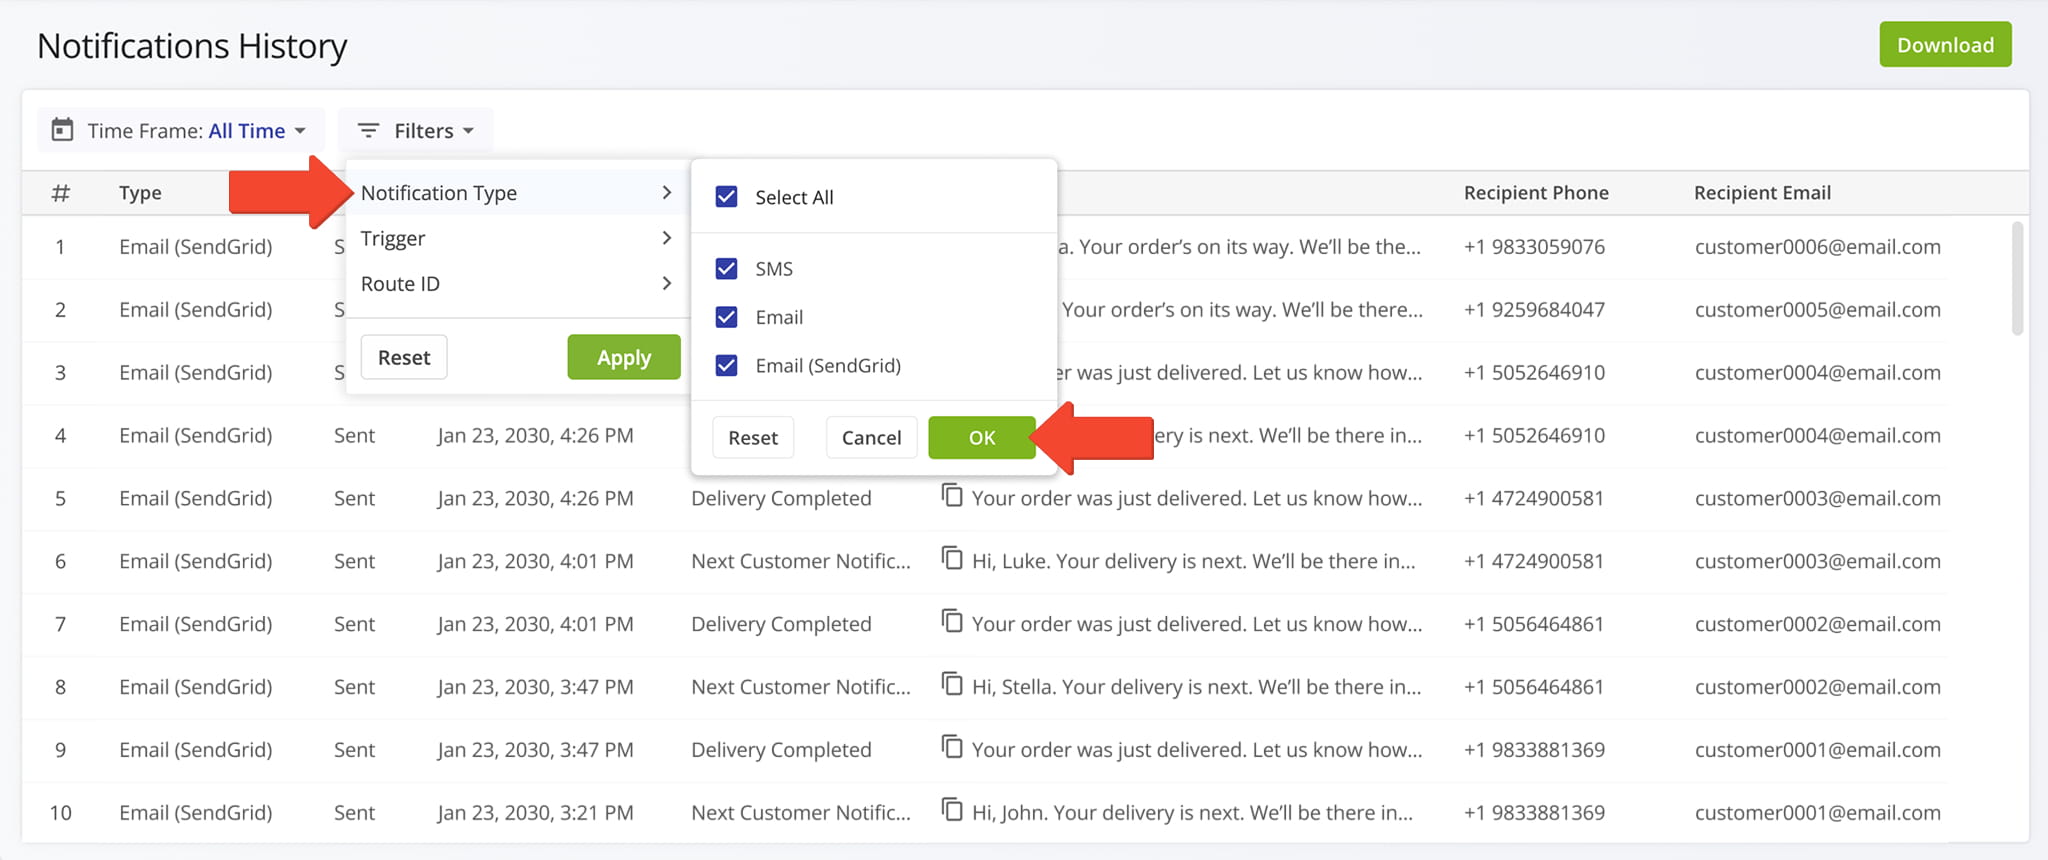Copy message icon in row 10

(x=952, y=810)
